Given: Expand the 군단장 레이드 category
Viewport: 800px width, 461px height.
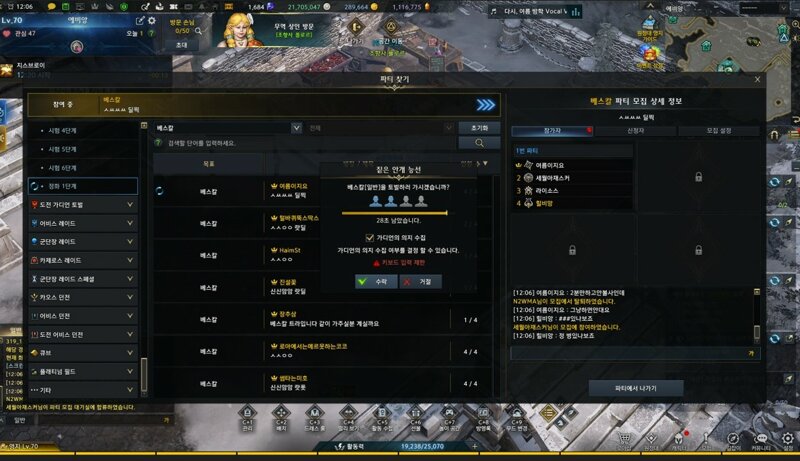Looking at the screenshot, I should [83, 242].
